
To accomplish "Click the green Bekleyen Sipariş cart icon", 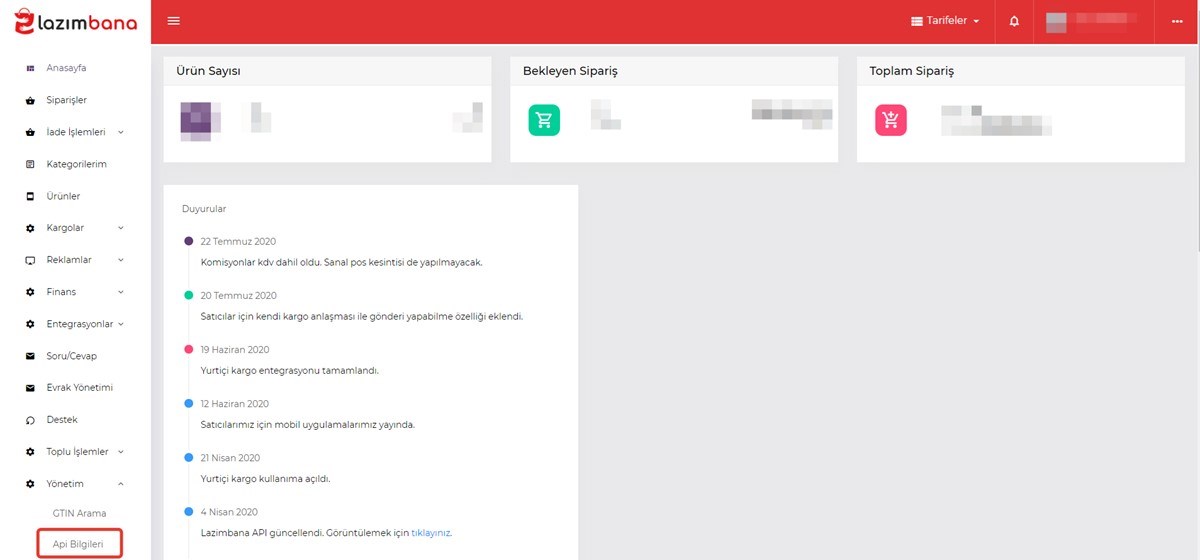I will [x=544, y=120].
